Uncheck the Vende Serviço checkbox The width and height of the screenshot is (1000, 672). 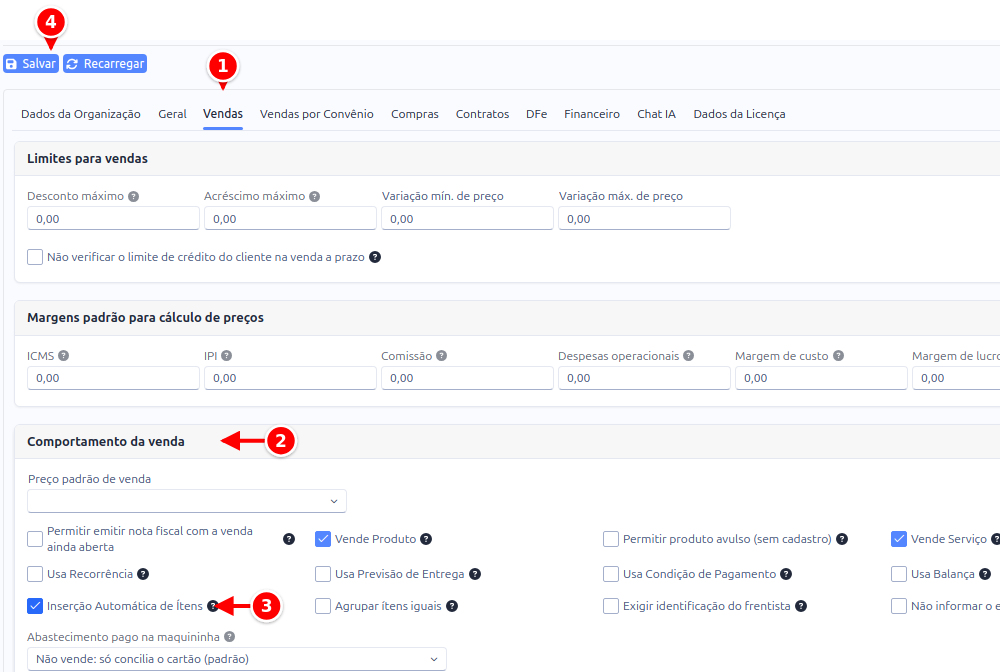tap(899, 539)
